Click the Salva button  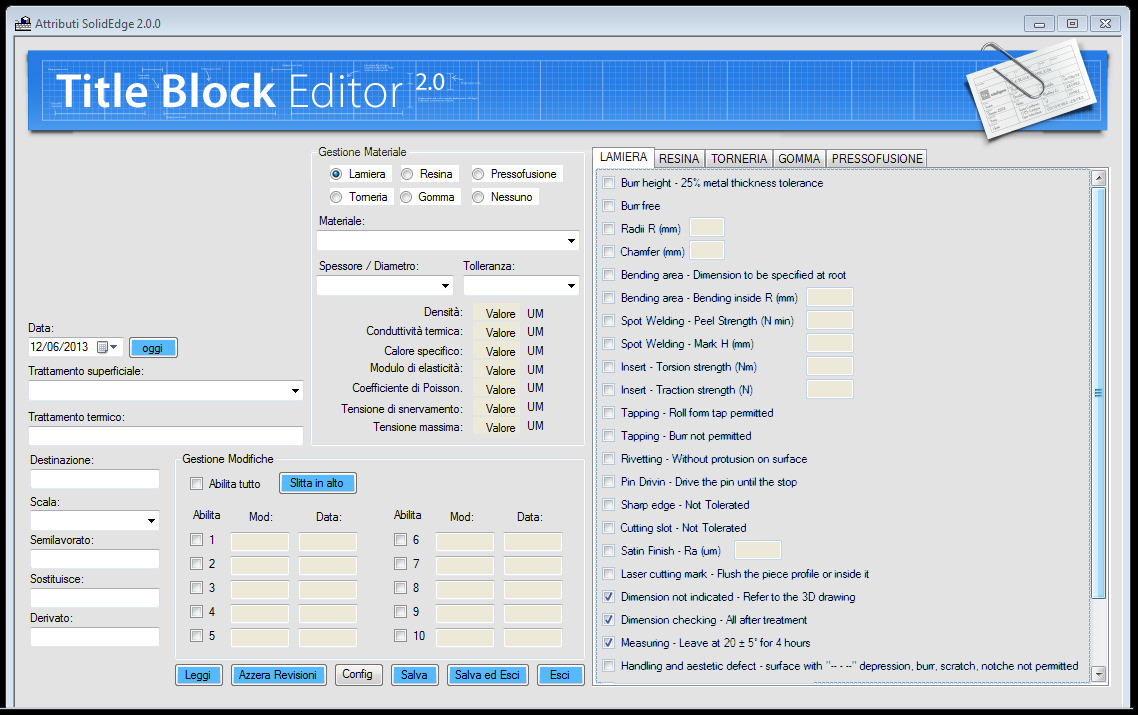tap(414, 675)
